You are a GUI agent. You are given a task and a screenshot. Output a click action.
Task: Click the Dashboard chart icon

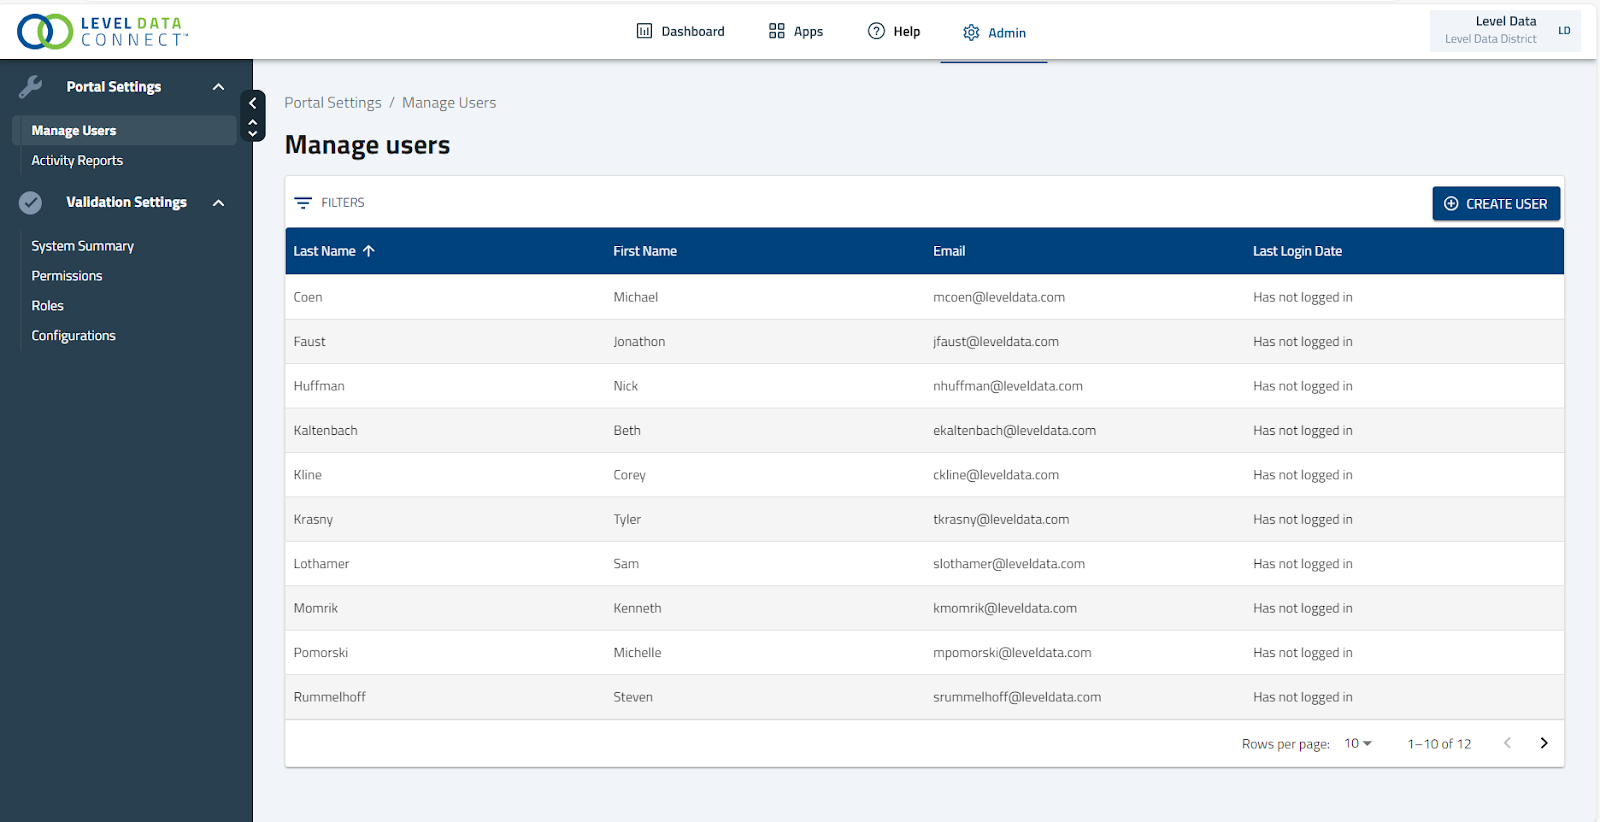pos(644,31)
